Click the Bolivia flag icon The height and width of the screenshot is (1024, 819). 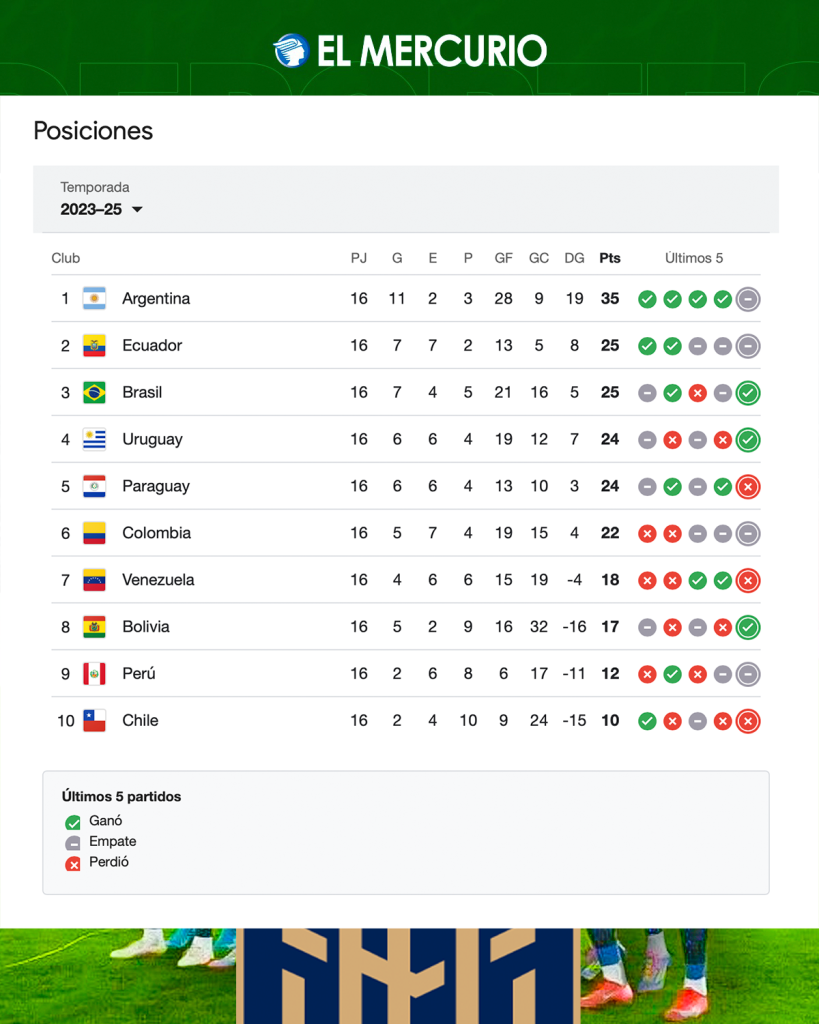pos(95,627)
